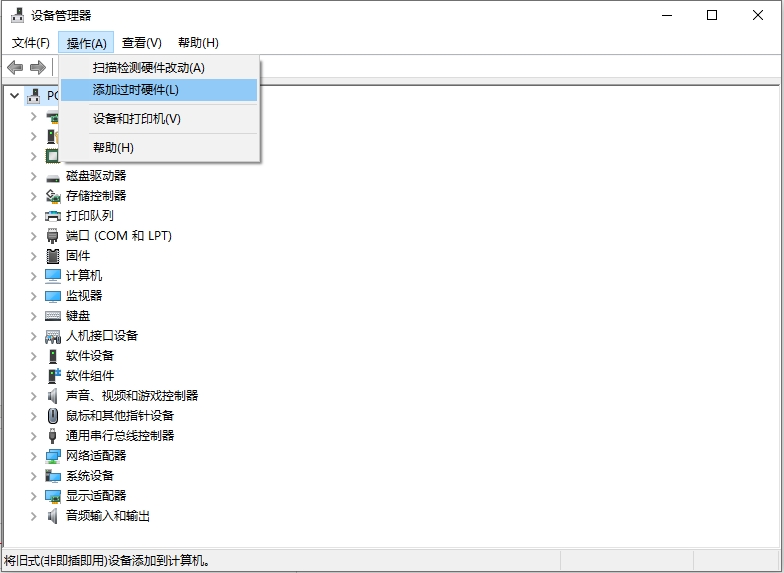Click the back arrow toolbar icon

tap(15, 67)
